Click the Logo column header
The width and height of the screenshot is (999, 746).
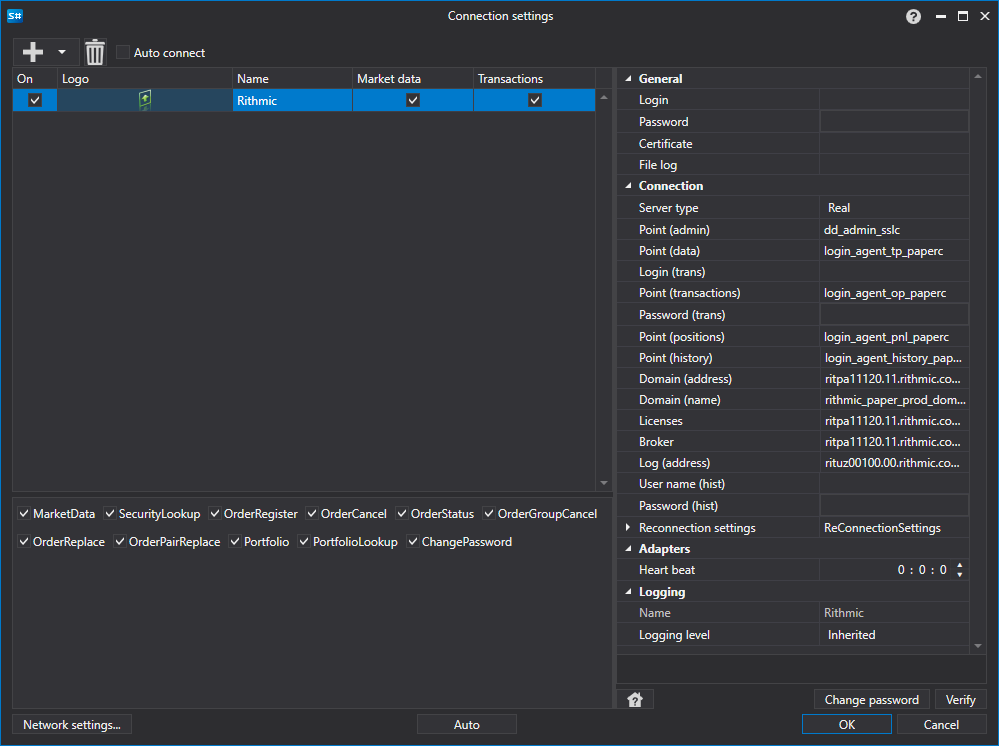[x=145, y=79]
